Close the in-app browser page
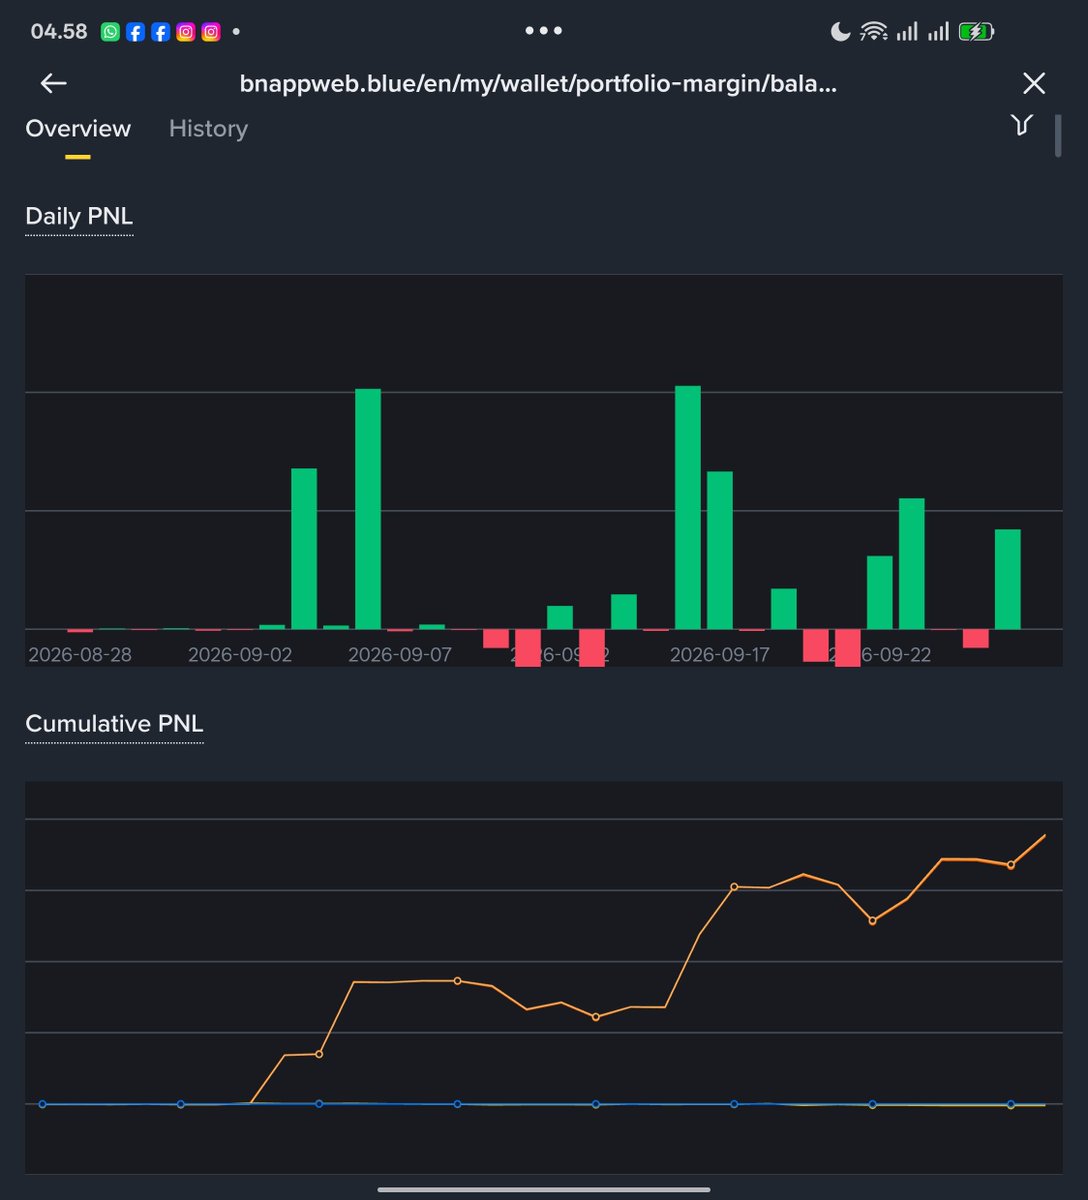 pos(1034,83)
